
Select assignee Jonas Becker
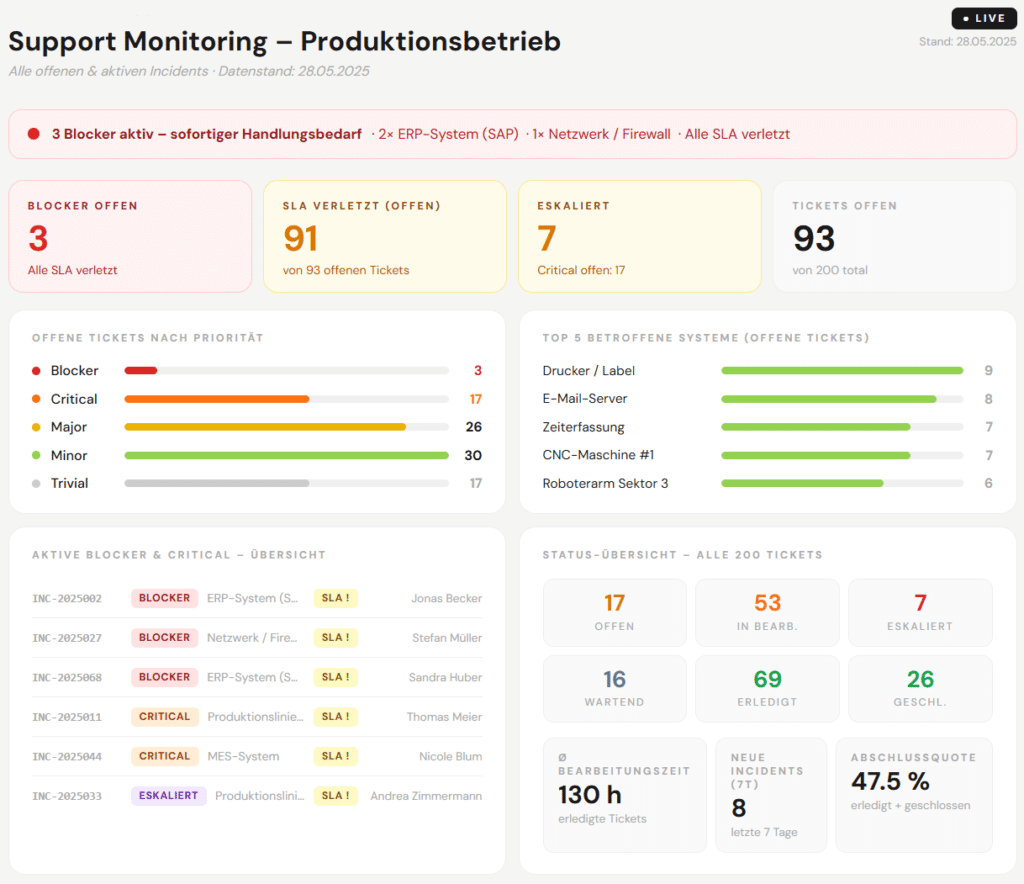click(x=447, y=598)
